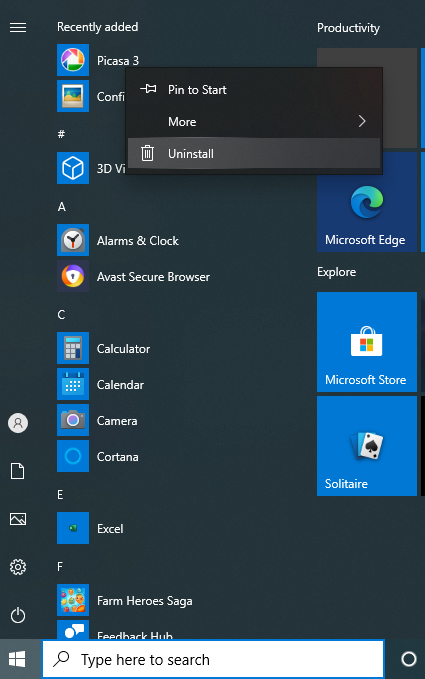Viewport: 425px width, 679px height.
Task: Launch the Excel app icon
Action: (73, 528)
